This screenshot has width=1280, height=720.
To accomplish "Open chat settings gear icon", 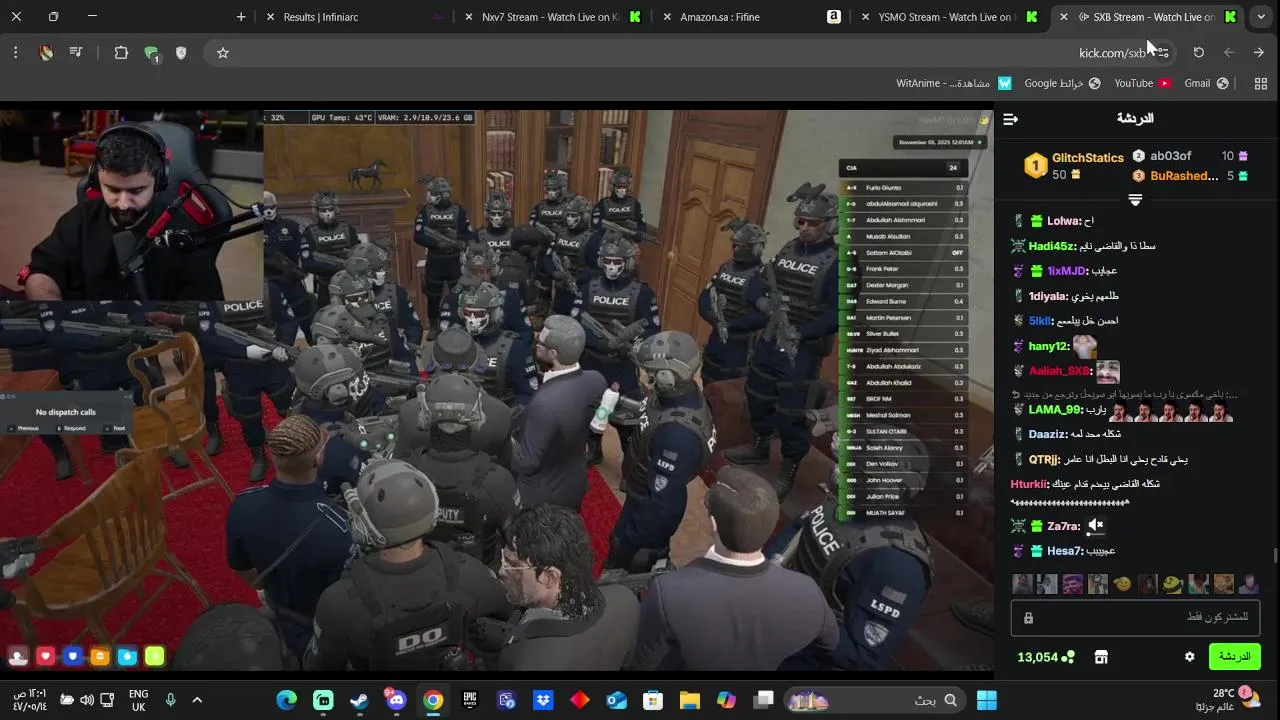I will [1189, 657].
